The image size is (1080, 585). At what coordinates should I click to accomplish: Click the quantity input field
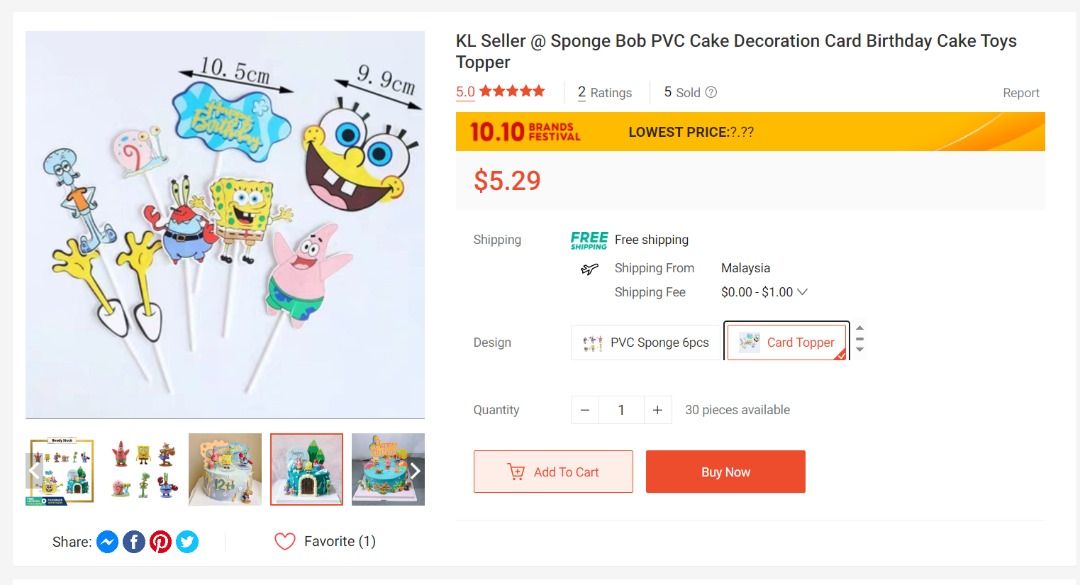(621, 409)
